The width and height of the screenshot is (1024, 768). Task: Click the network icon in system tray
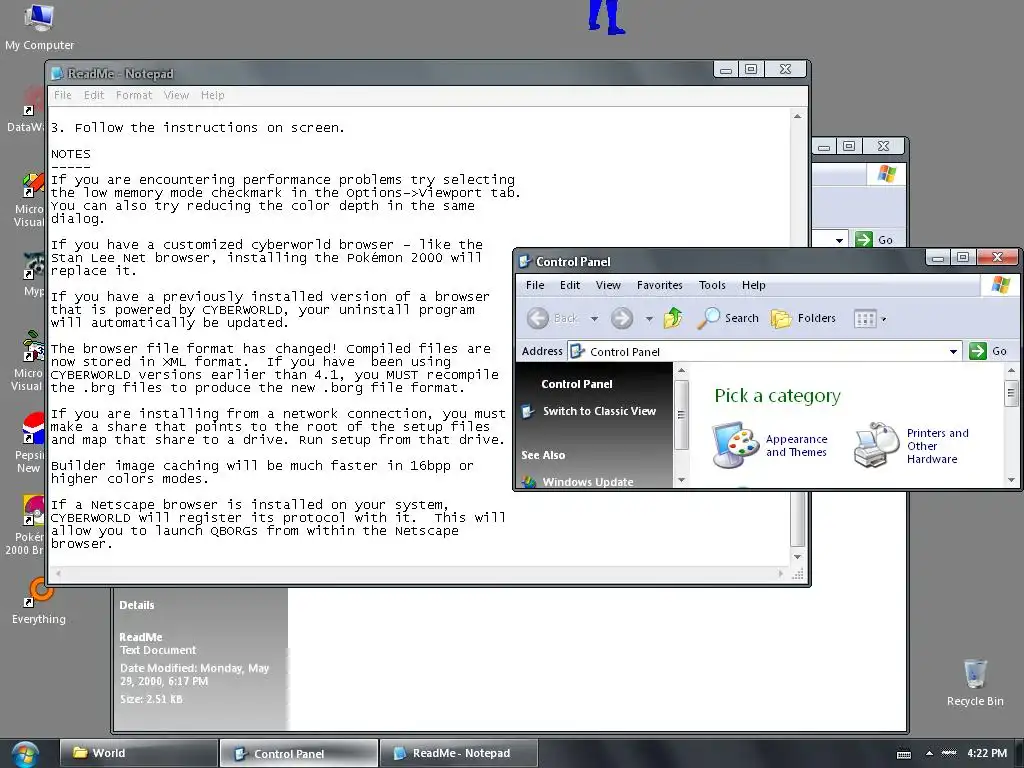click(x=948, y=753)
